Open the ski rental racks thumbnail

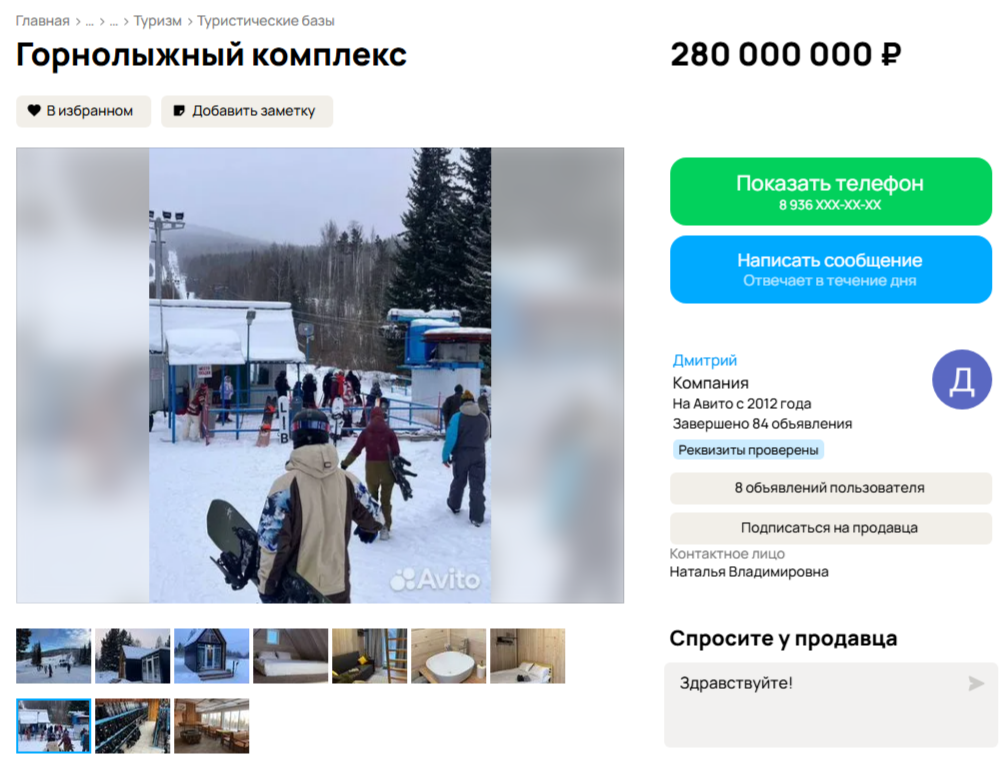132,726
